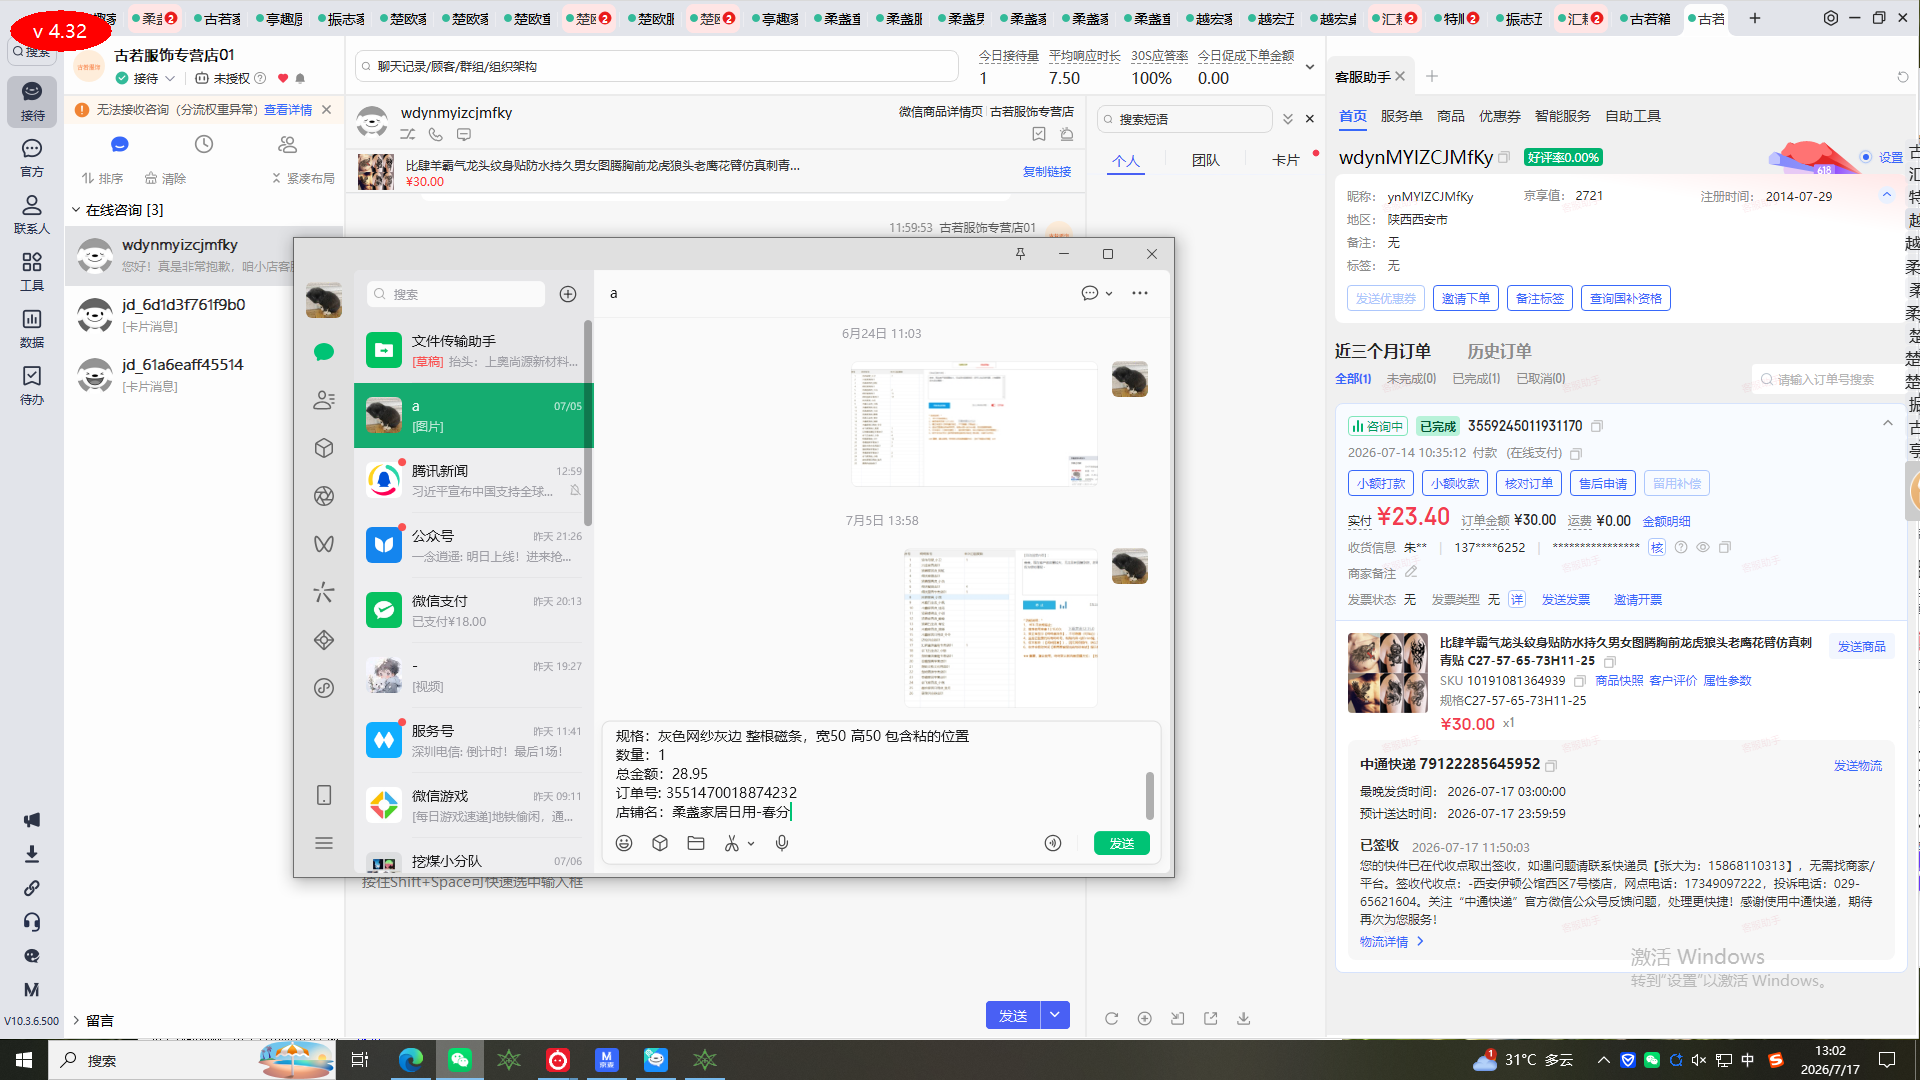The height and width of the screenshot is (1080, 1920).
Task: Click the WeChat icon on the taskbar
Action: click(460, 1060)
